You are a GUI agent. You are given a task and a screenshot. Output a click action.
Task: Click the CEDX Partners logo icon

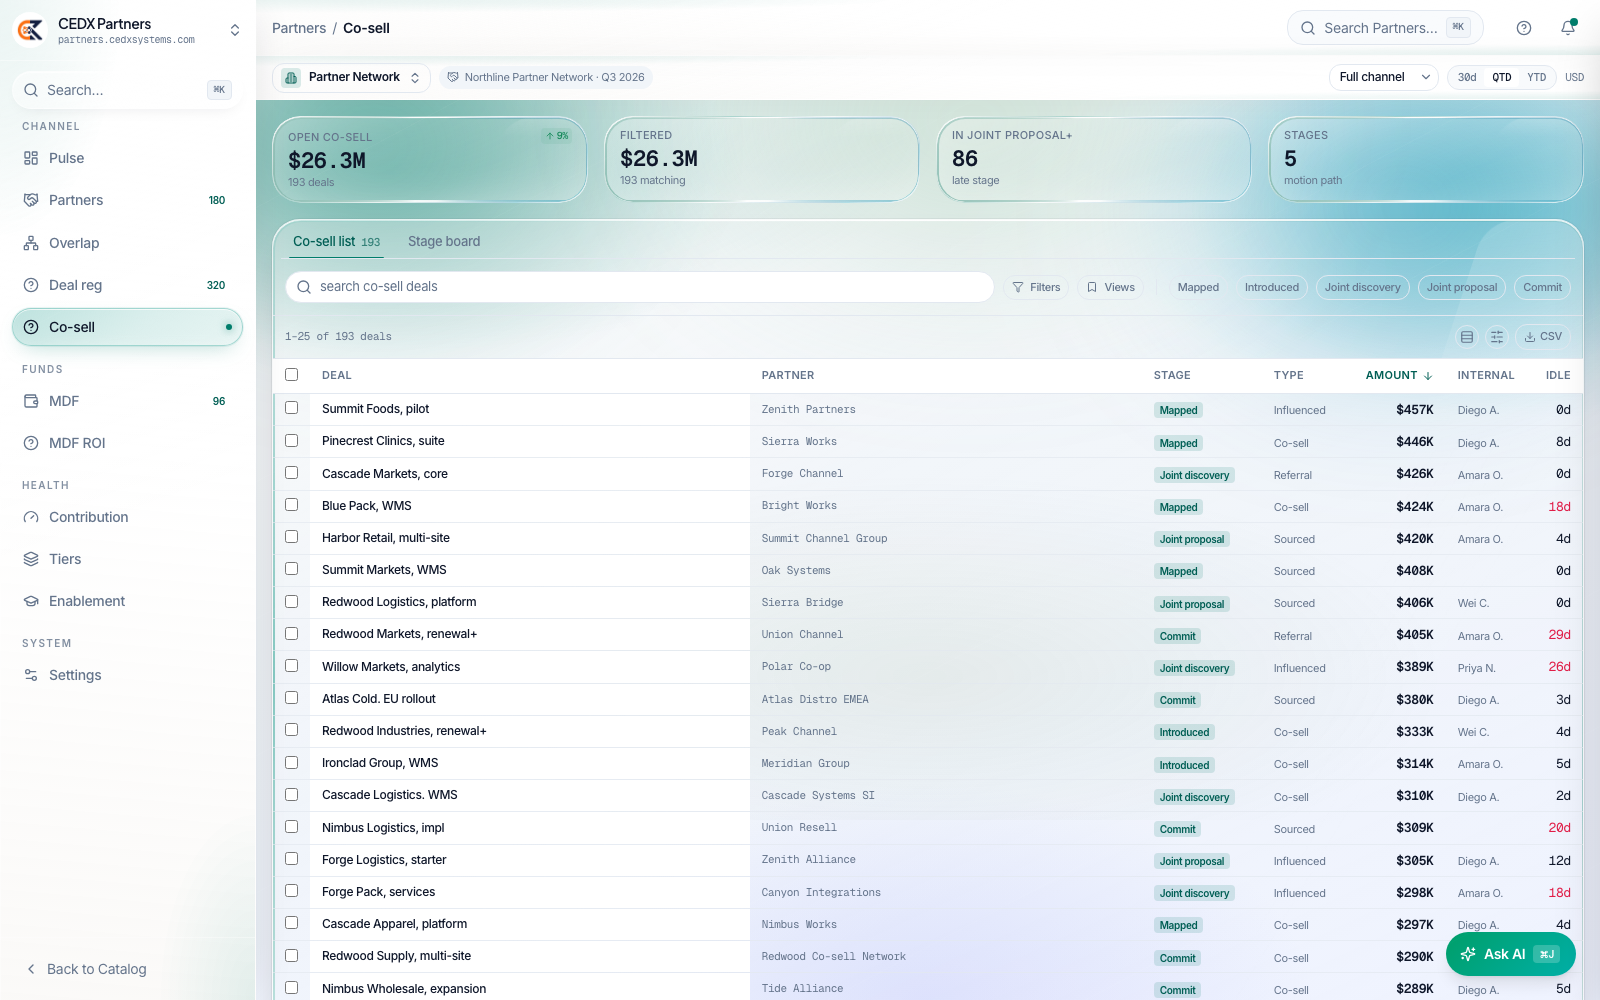pos(30,30)
